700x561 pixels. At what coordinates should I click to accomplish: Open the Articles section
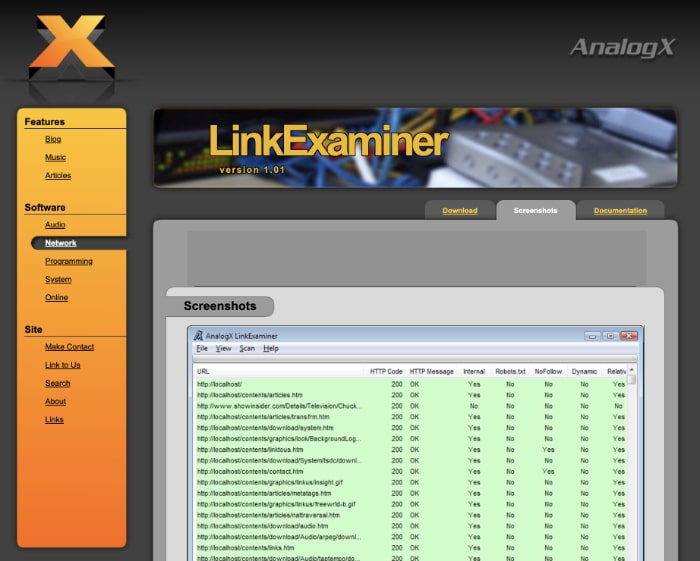pyautogui.click(x=58, y=175)
